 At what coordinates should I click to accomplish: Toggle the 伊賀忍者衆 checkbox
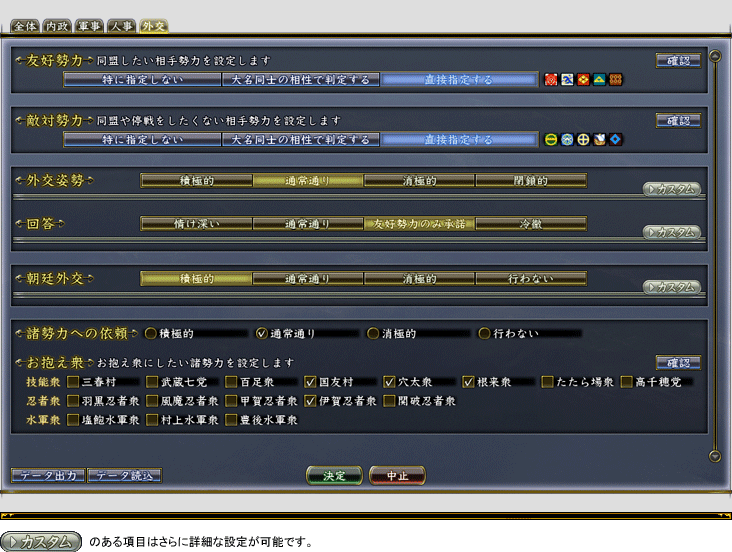point(311,401)
